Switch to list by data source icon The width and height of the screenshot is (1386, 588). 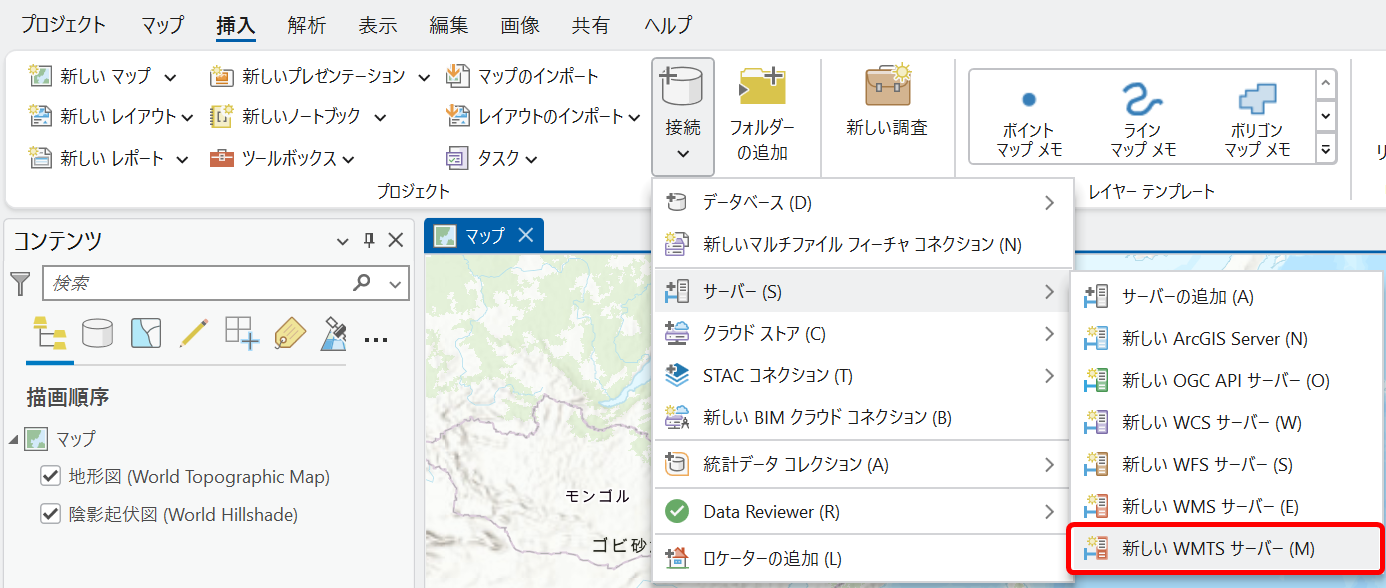(x=97, y=333)
